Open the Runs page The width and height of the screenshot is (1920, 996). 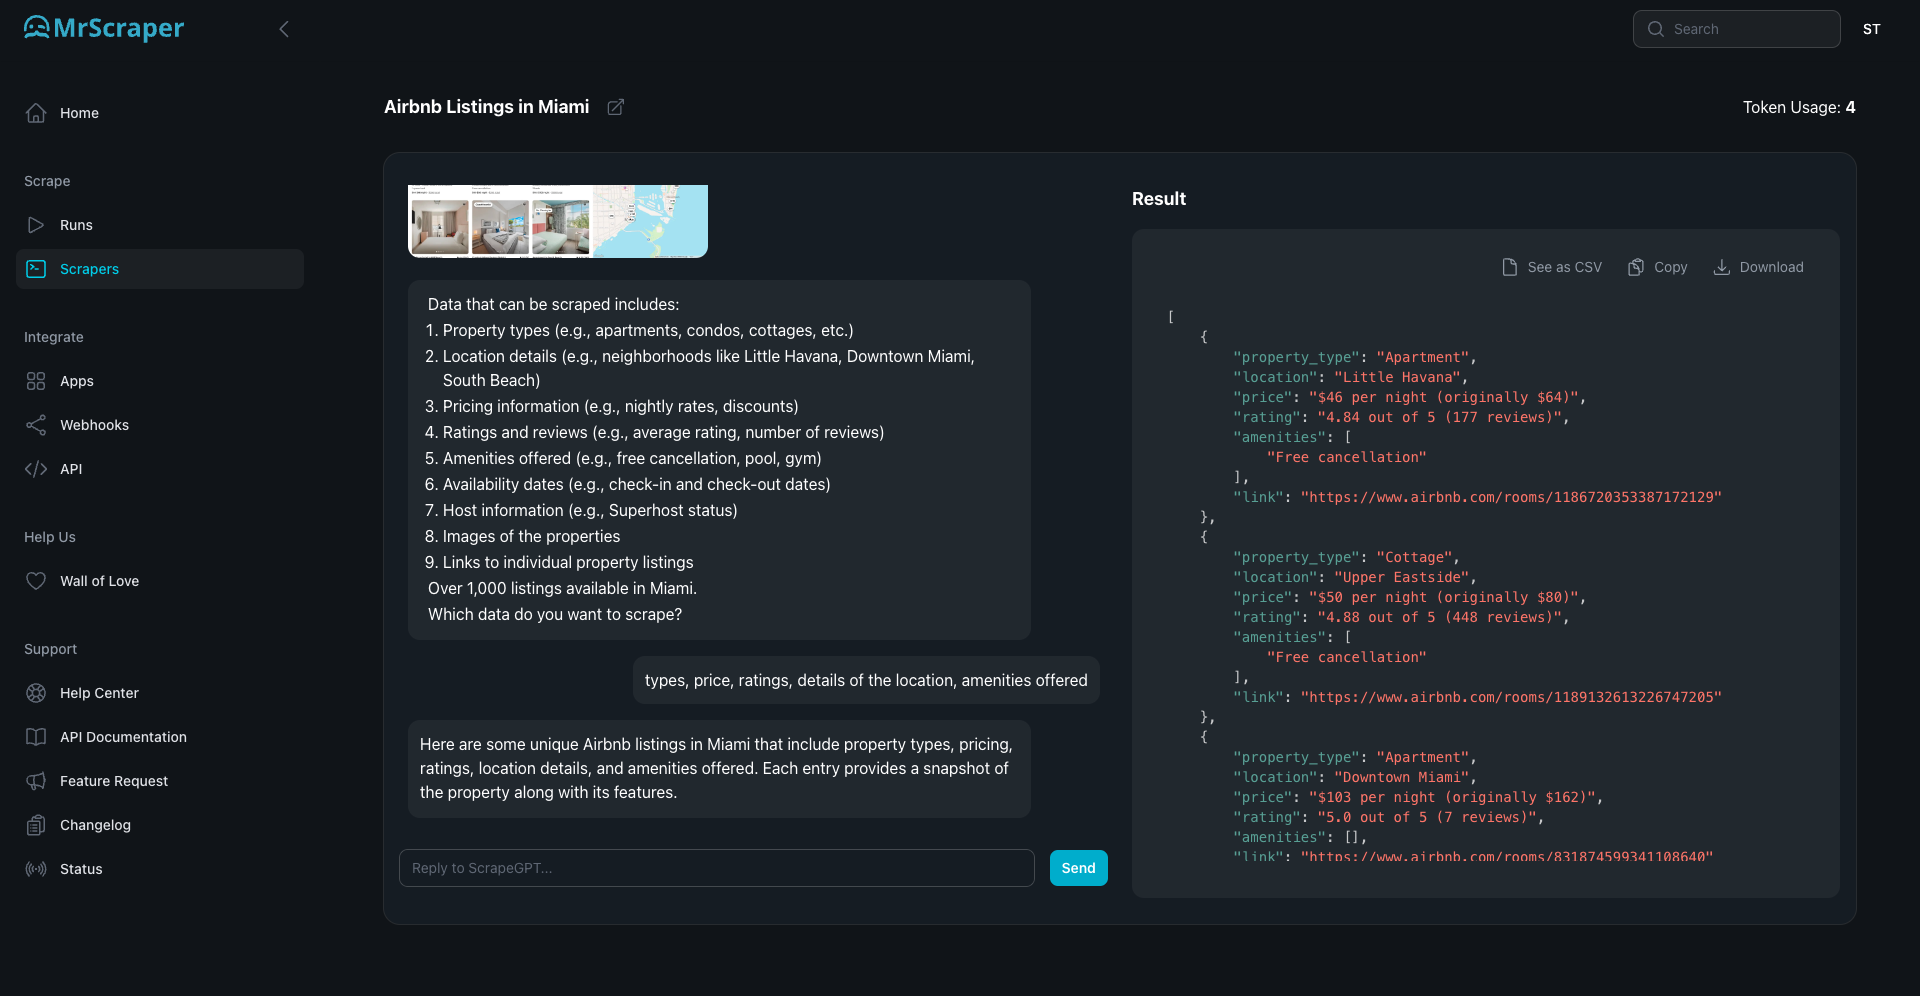(160, 225)
